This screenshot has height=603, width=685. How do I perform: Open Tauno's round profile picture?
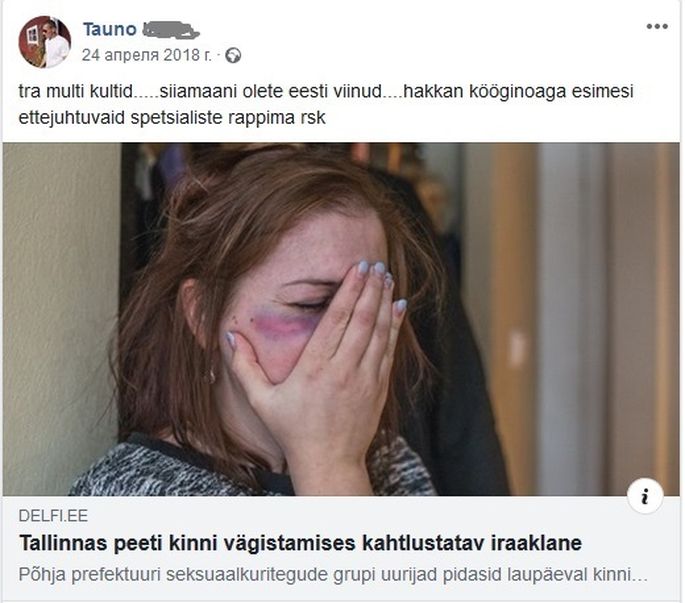44,42
